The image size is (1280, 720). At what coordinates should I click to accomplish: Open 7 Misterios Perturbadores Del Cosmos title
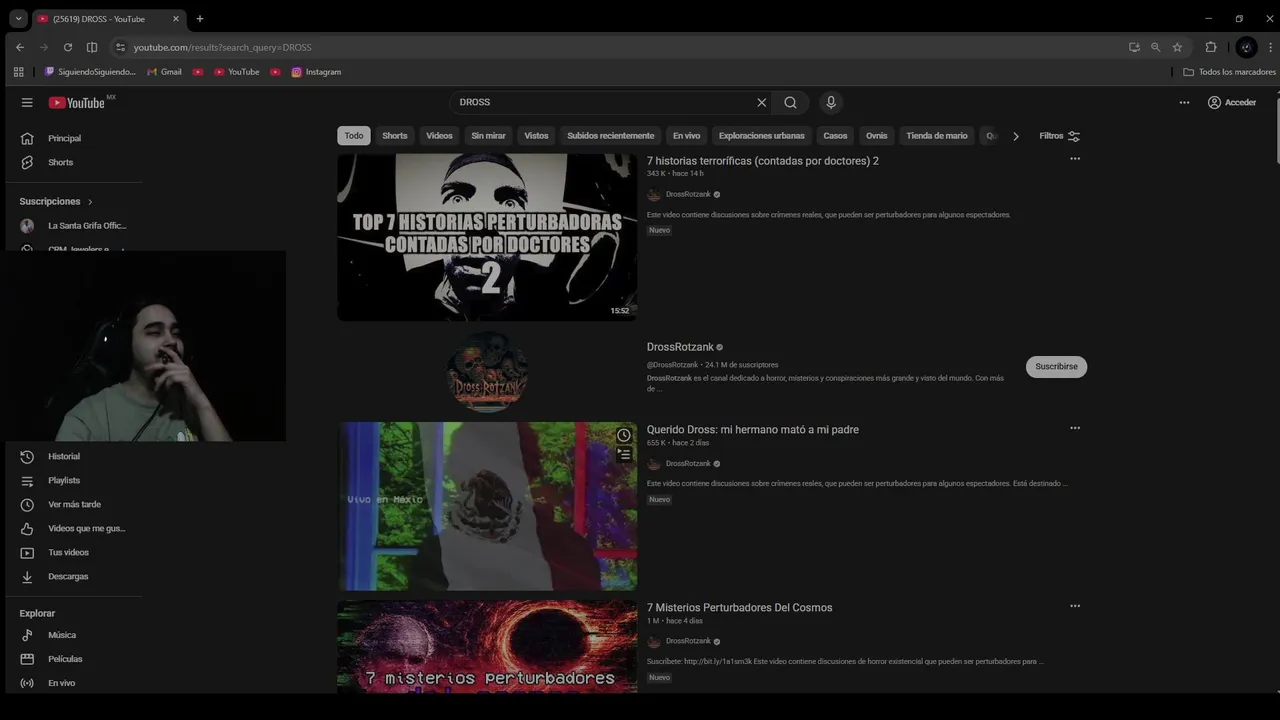coord(739,608)
